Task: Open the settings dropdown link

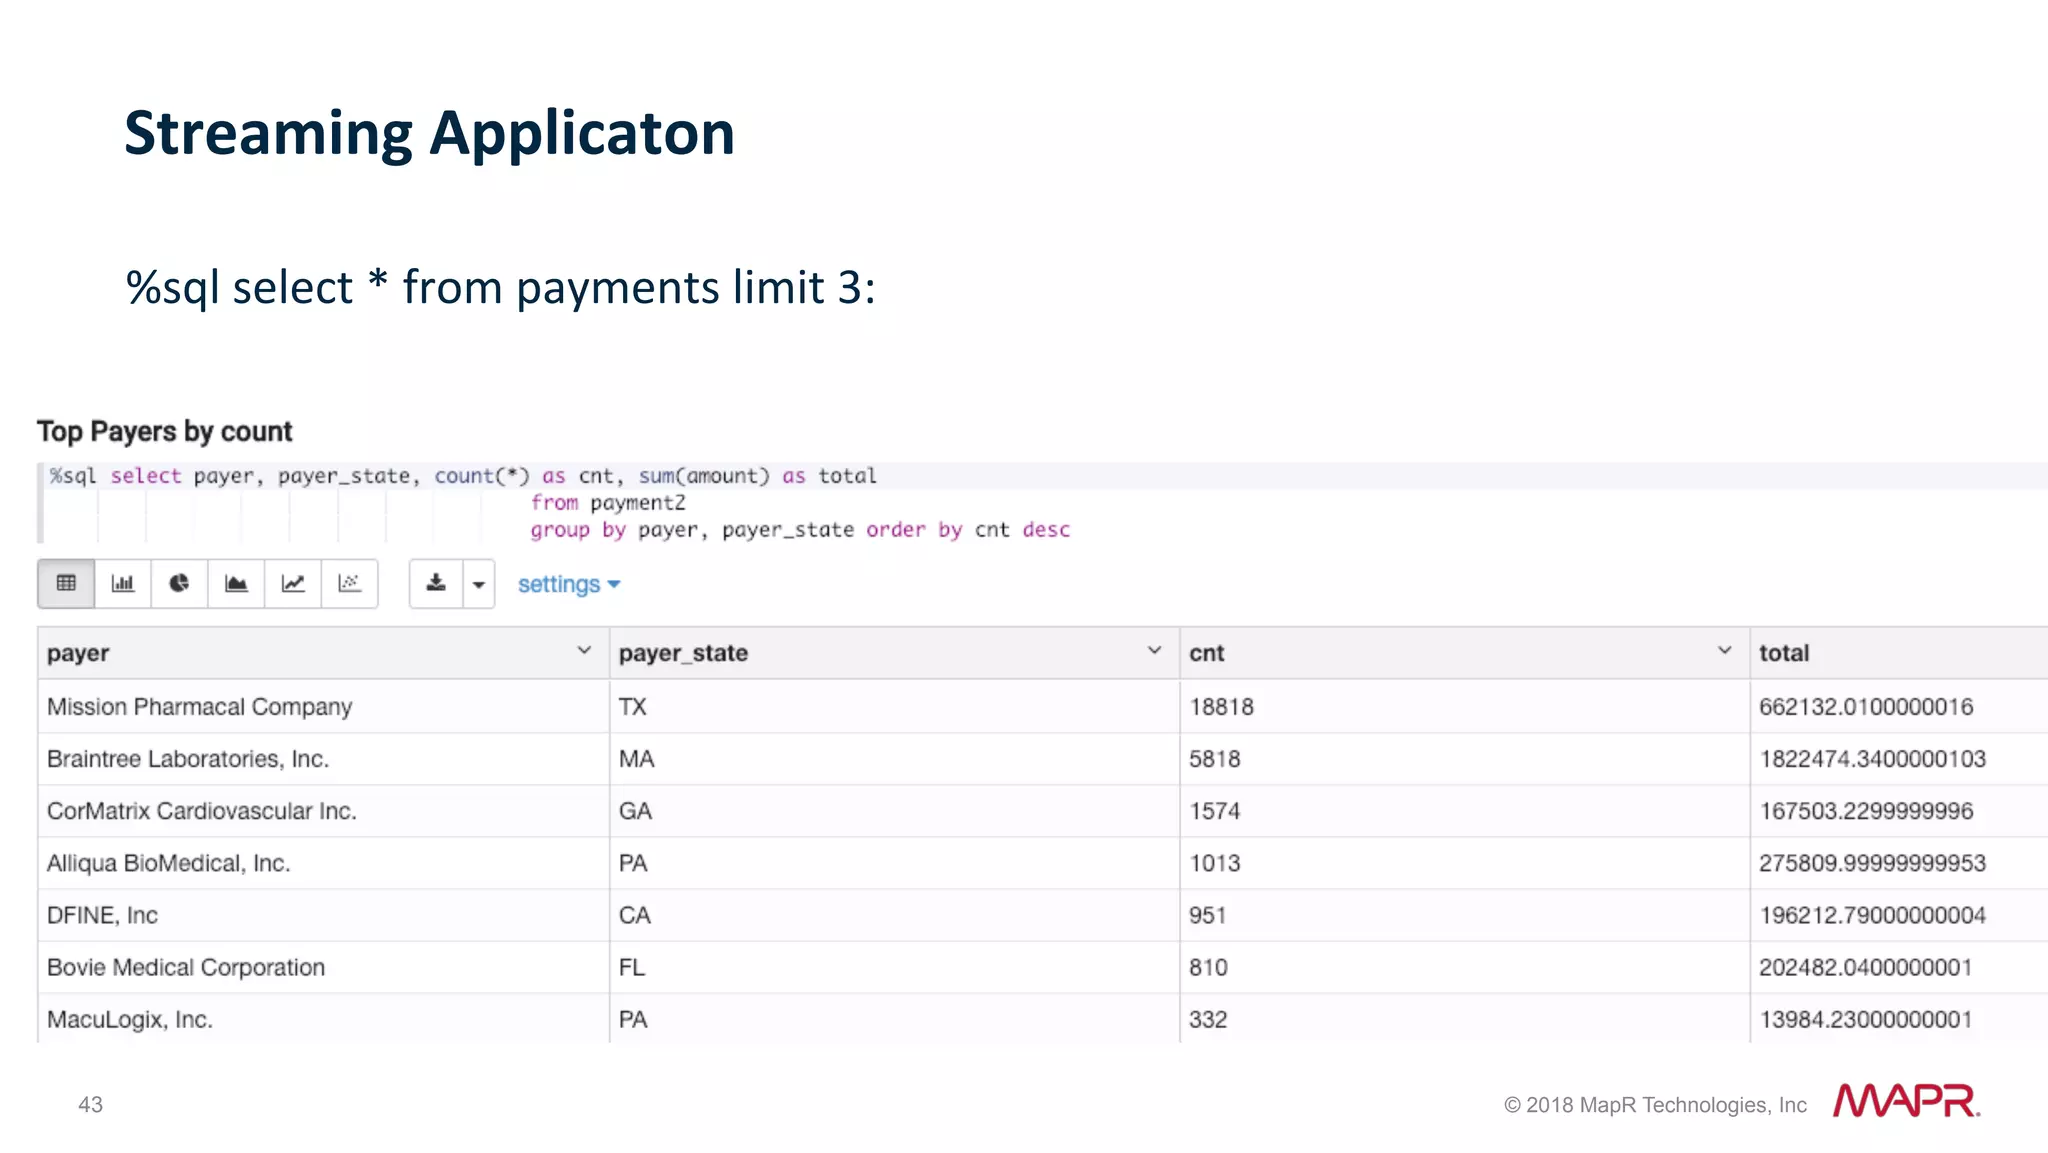Action: coord(569,584)
